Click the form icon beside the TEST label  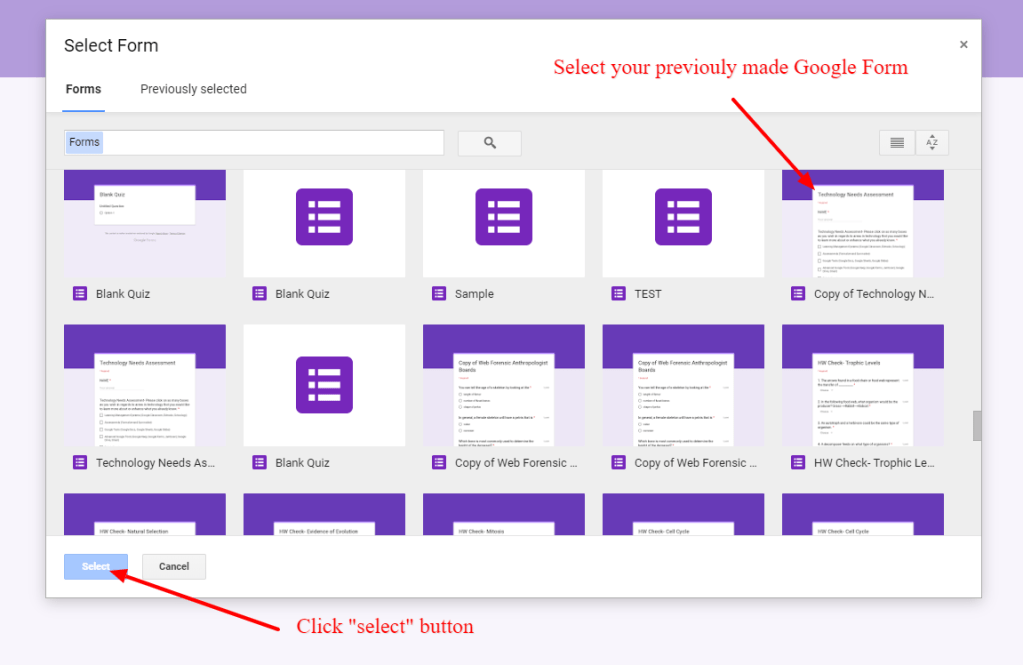click(x=618, y=294)
